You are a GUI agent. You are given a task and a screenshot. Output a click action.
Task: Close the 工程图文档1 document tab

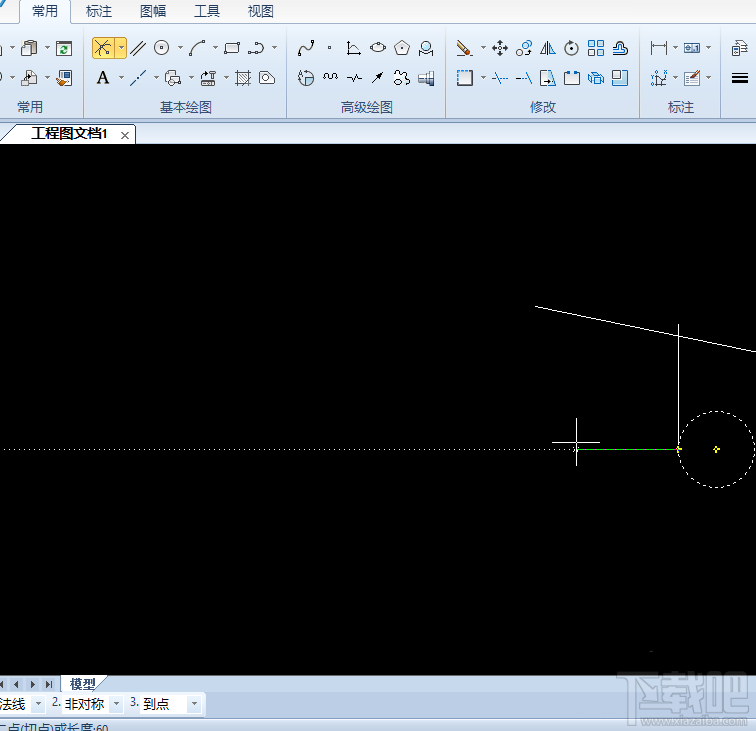click(x=126, y=134)
